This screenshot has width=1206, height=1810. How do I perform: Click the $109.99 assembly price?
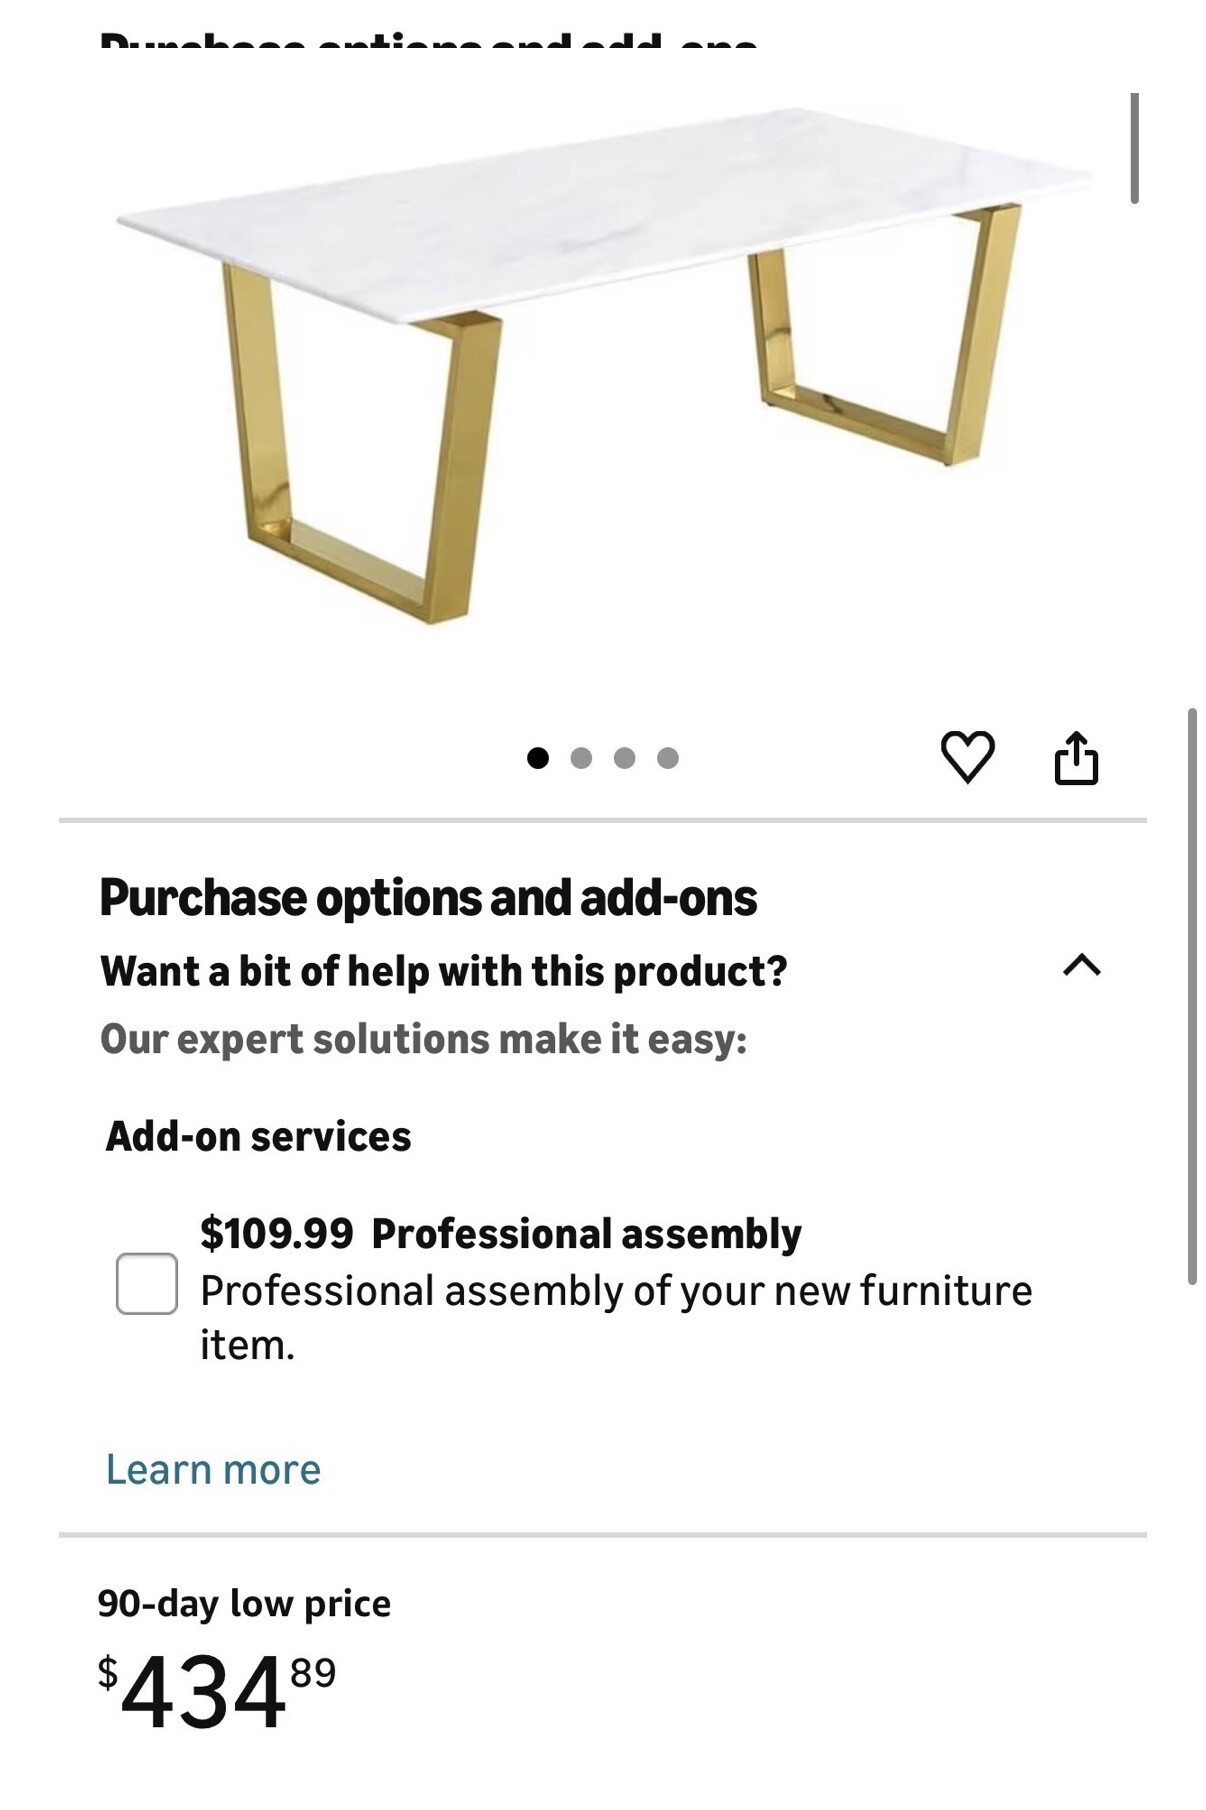[276, 1234]
